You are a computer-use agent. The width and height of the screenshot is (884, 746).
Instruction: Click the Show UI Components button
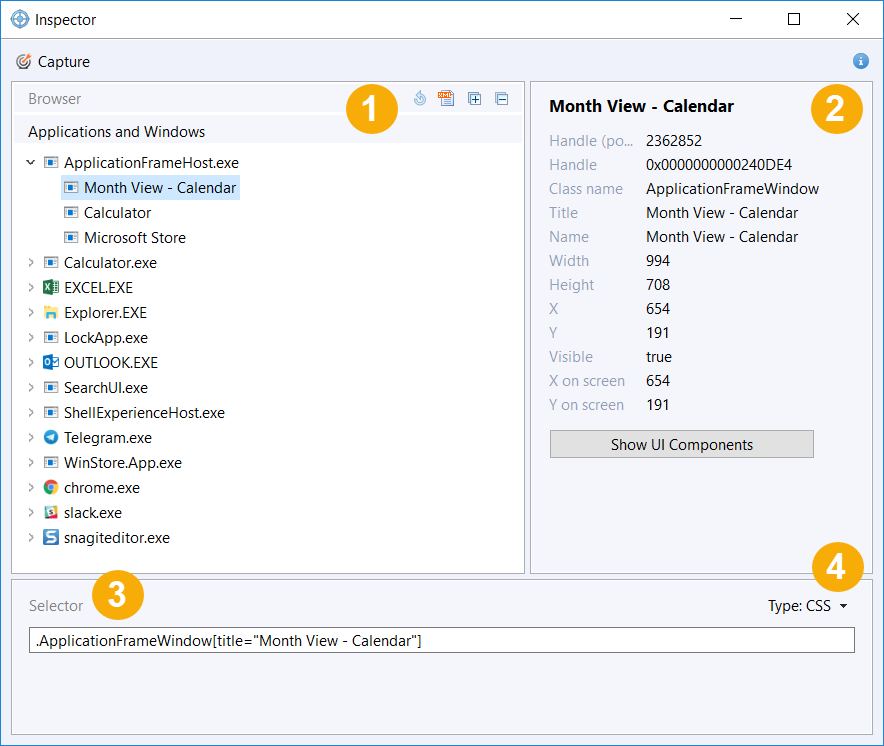682,444
